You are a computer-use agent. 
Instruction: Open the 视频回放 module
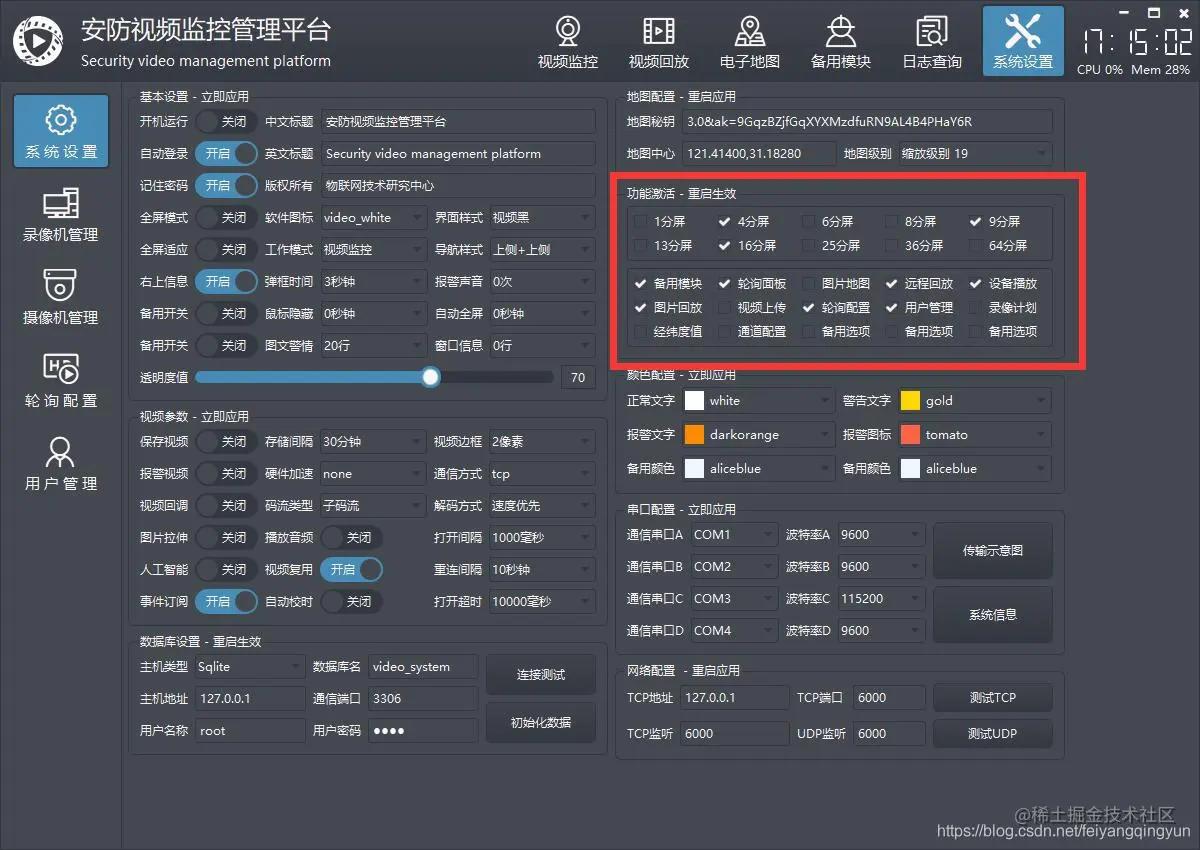658,41
